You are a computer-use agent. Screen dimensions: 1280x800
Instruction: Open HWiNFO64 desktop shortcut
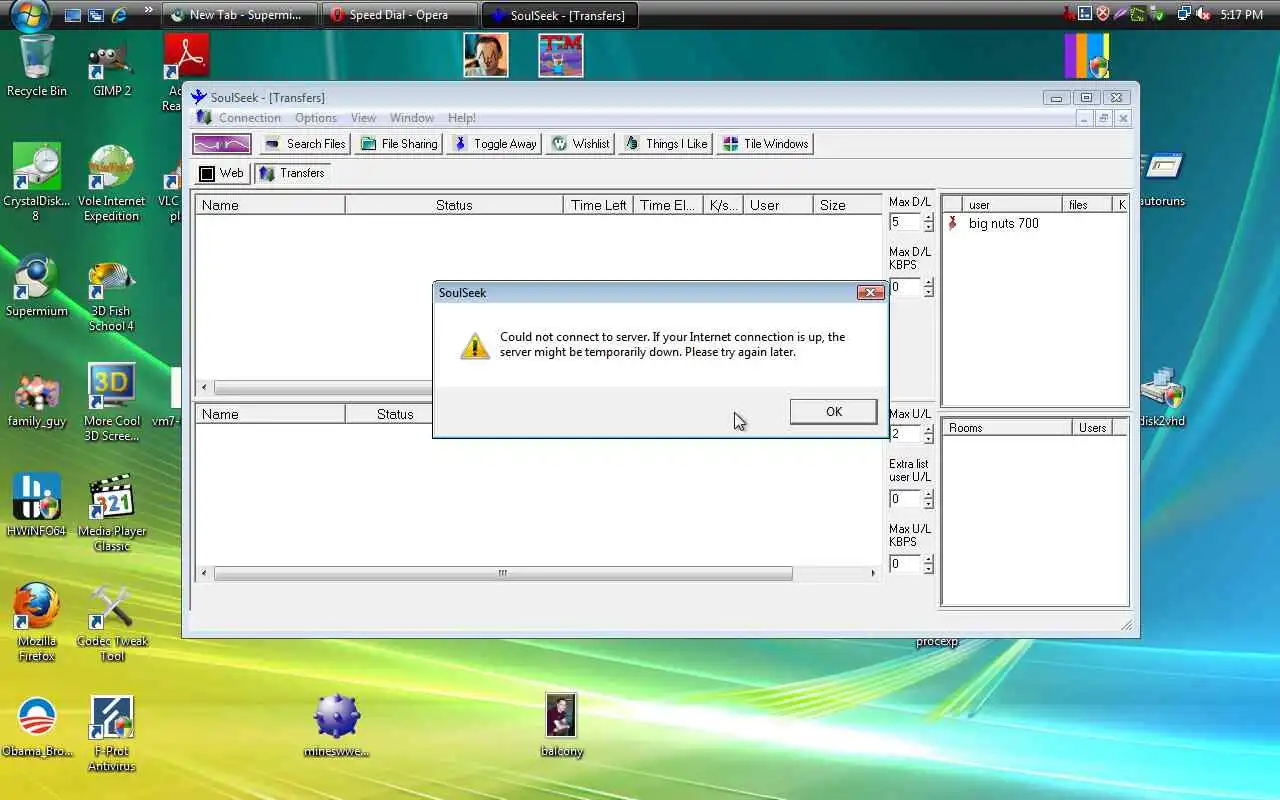point(37,506)
